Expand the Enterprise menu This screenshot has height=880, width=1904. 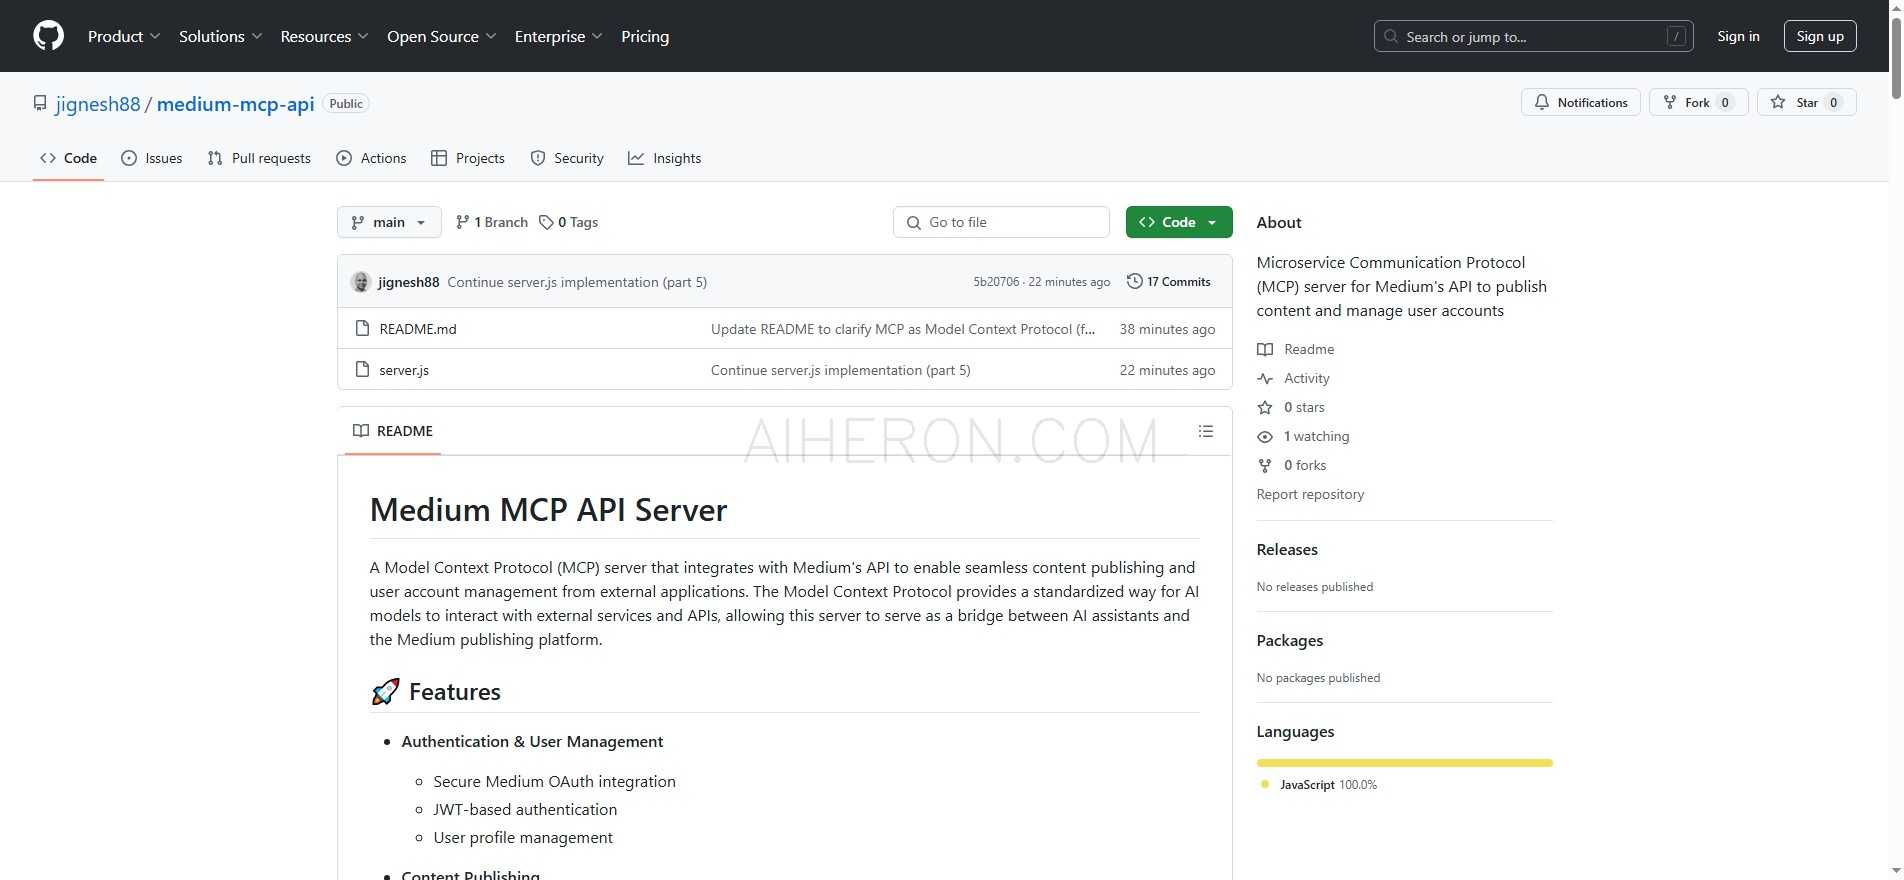click(x=558, y=36)
